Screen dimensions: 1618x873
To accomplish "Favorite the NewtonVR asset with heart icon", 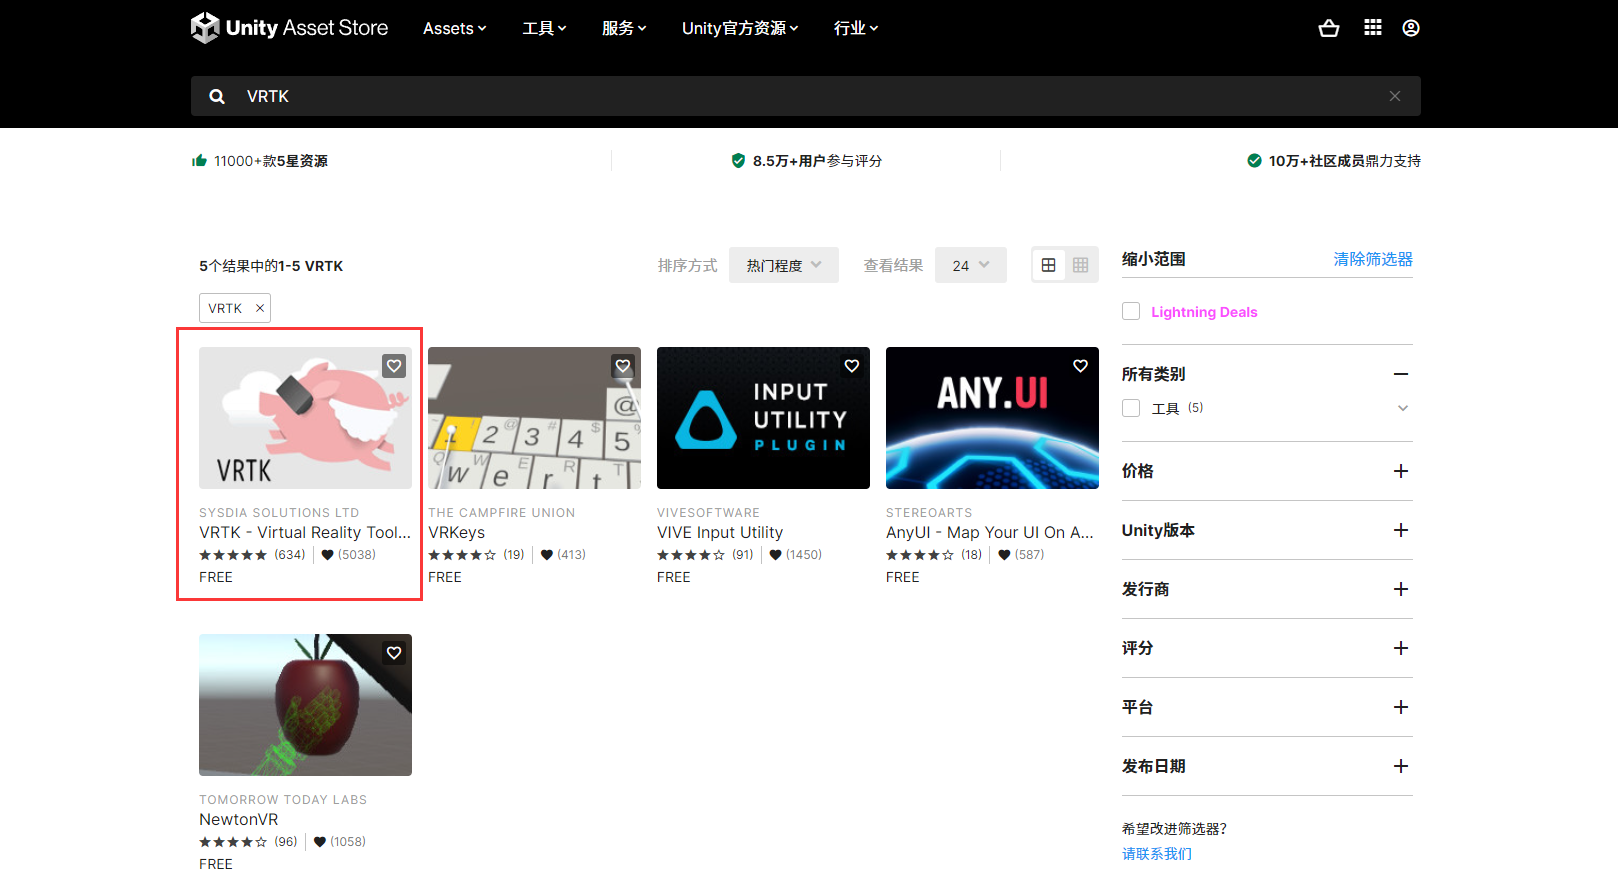I will (394, 653).
